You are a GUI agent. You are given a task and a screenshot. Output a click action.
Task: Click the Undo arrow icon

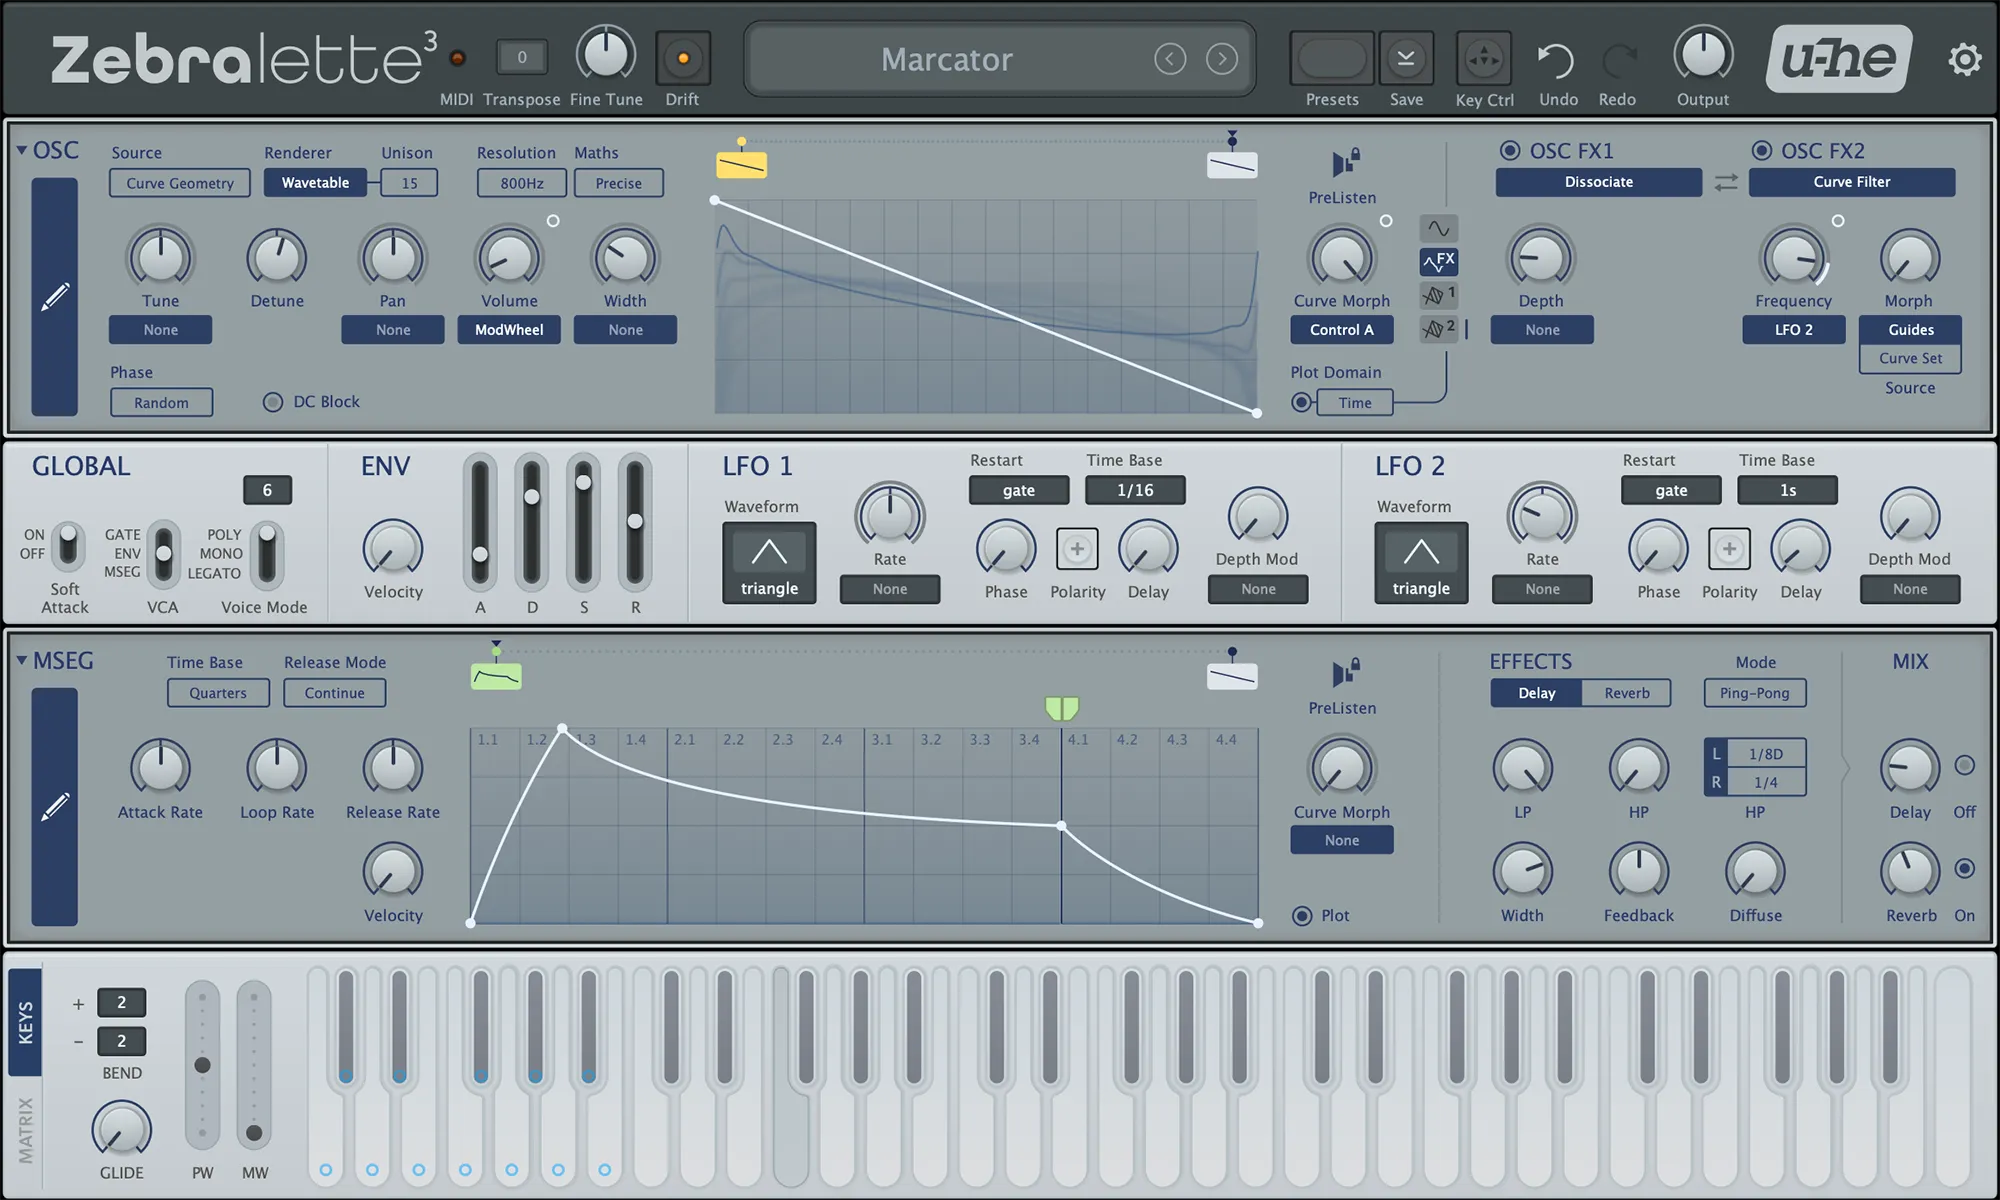pyautogui.click(x=1556, y=58)
